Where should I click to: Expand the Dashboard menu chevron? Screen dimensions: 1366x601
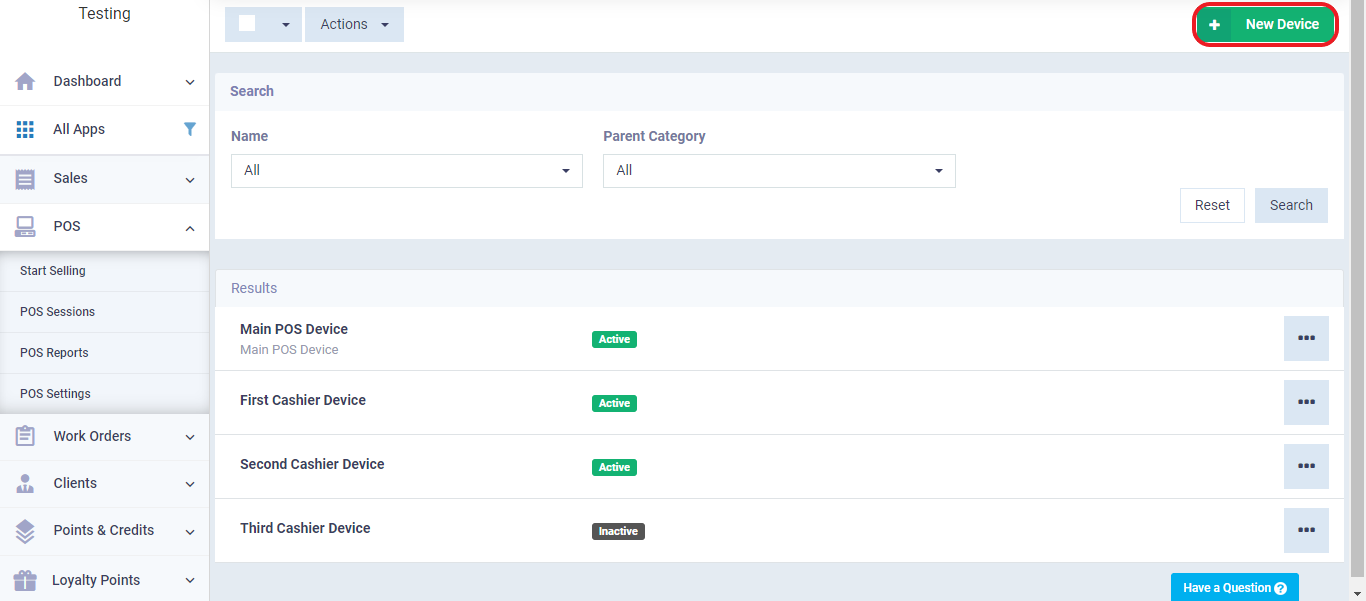coord(190,82)
